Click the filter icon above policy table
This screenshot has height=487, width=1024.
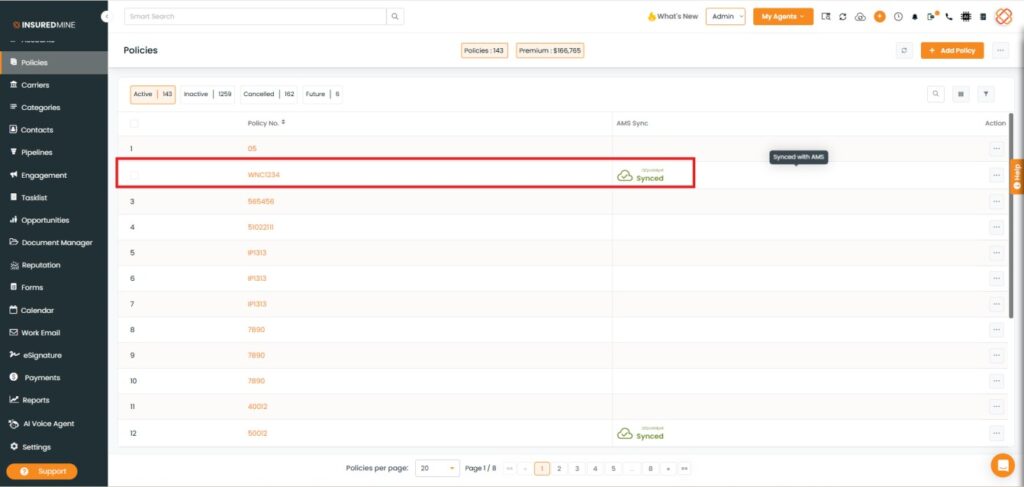pyautogui.click(x=986, y=94)
